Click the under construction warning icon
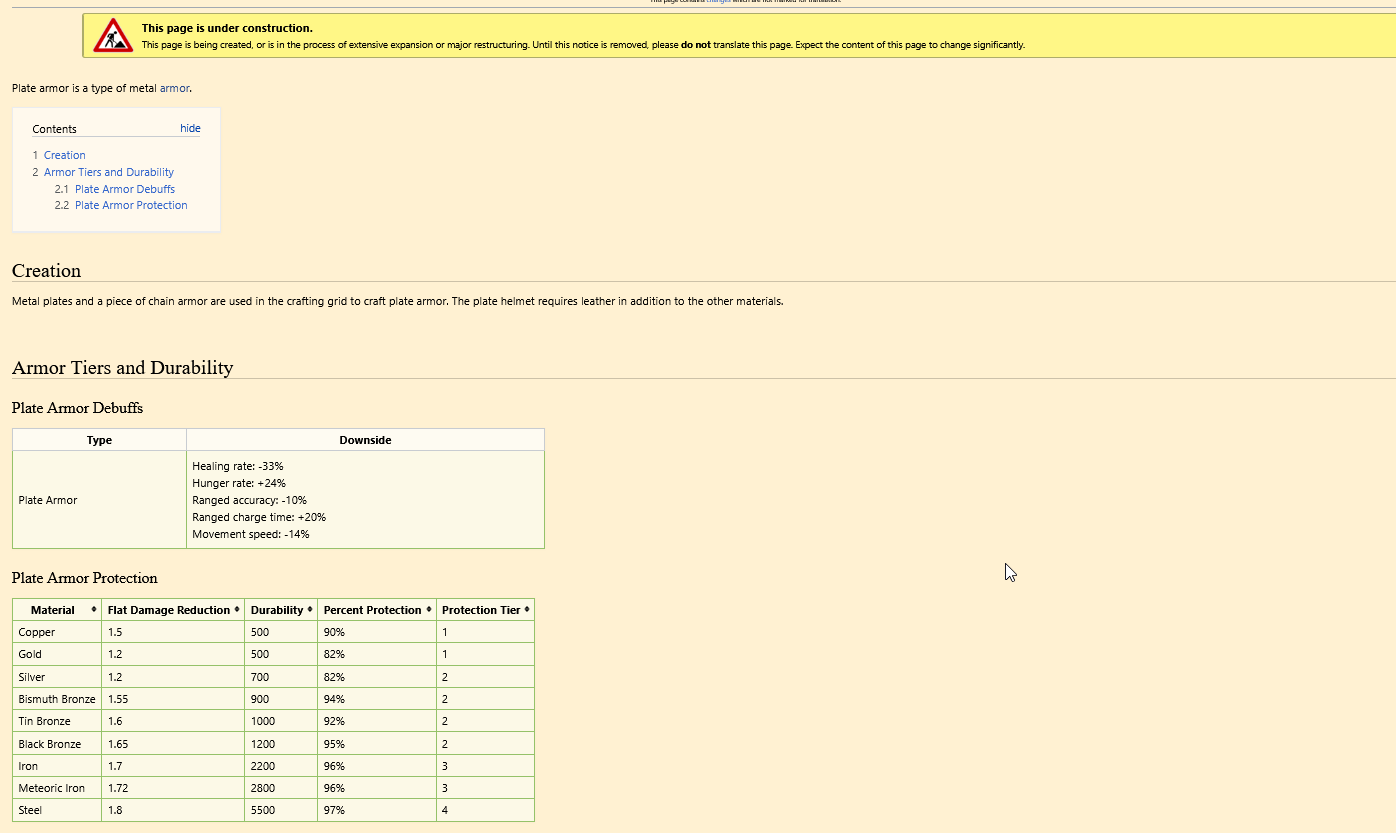Viewport: 1396px width, 833px height. (113, 36)
